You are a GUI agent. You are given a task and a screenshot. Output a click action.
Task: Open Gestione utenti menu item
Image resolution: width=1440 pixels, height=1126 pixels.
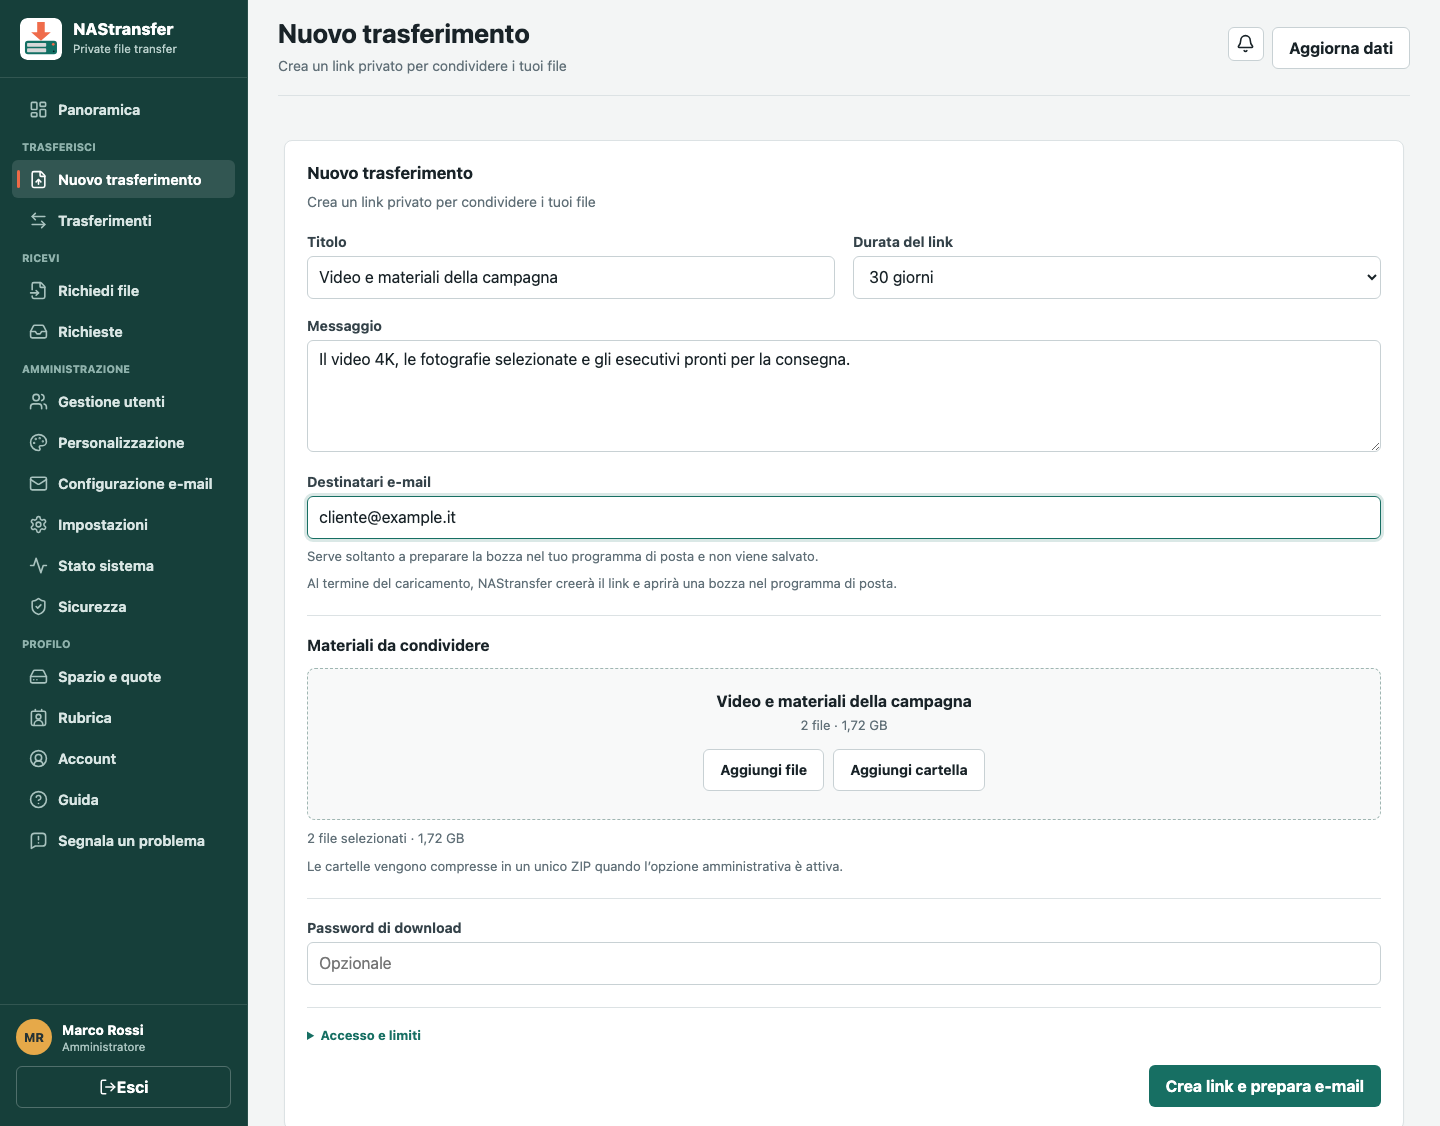[x=124, y=402]
